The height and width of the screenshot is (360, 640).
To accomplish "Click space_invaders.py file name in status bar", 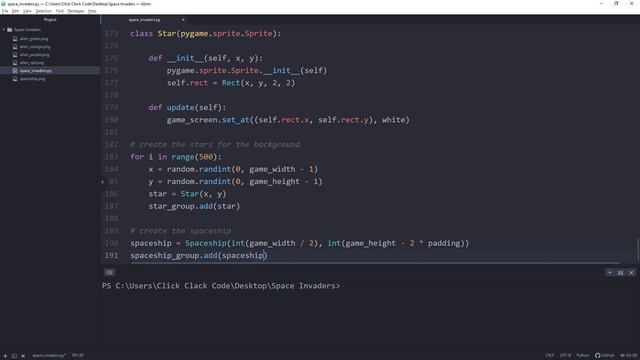I will click(x=49, y=356).
